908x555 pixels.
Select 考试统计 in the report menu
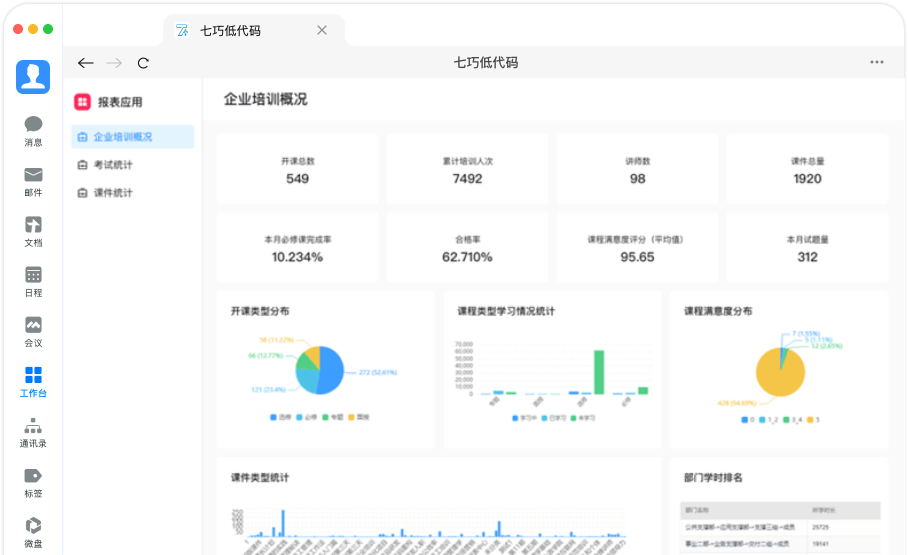(x=113, y=165)
